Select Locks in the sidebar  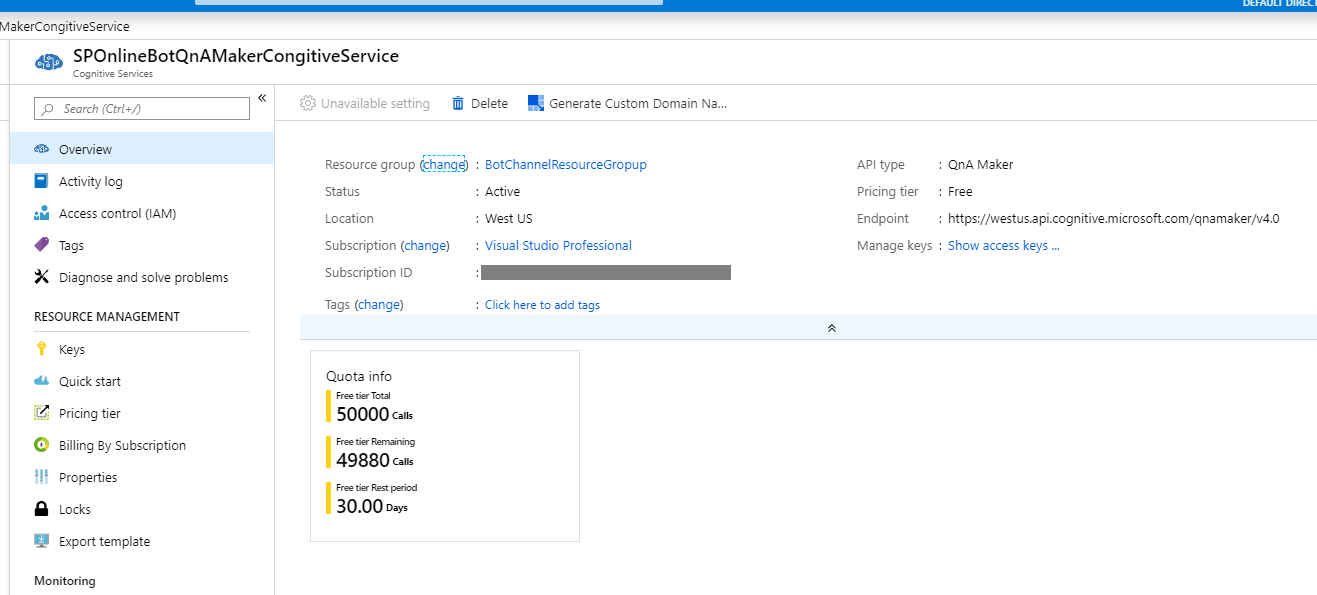142,509
